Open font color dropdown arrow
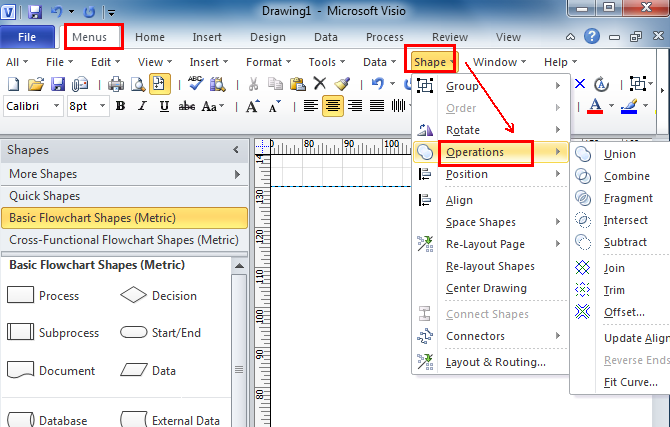The height and width of the screenshot is (427, 670). [x=611, y=106]
